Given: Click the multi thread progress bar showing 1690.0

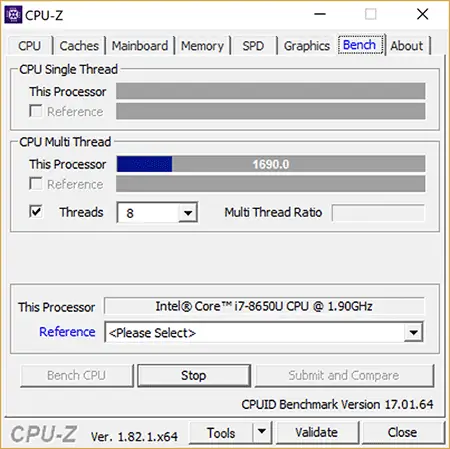Looking at the screenshot, I should [271, 164].
